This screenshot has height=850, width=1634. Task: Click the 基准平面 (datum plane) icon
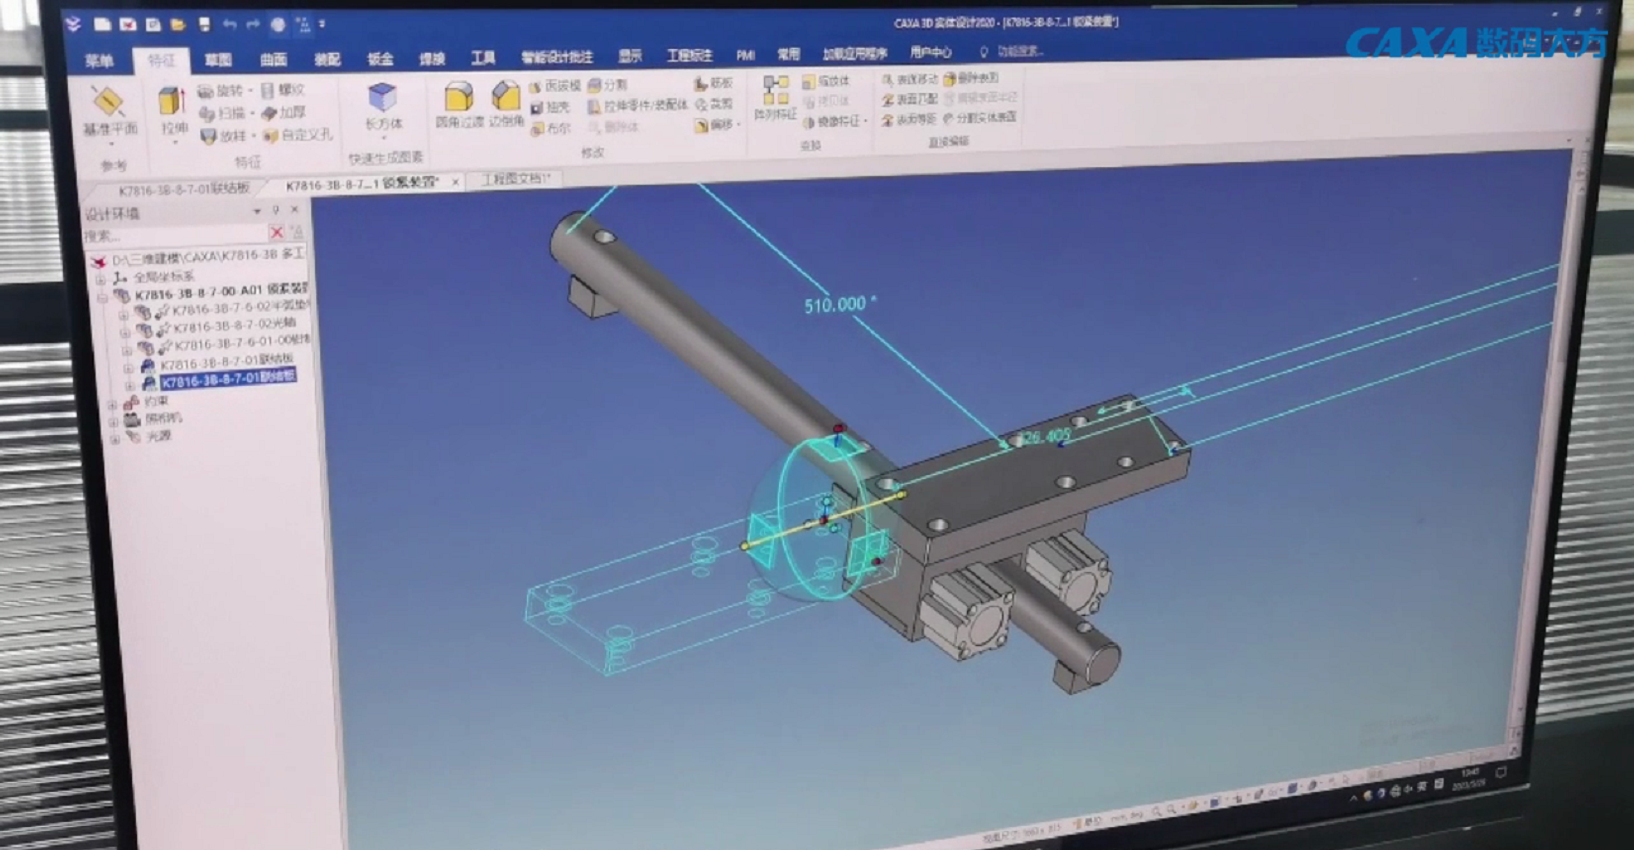pos(108,102)
